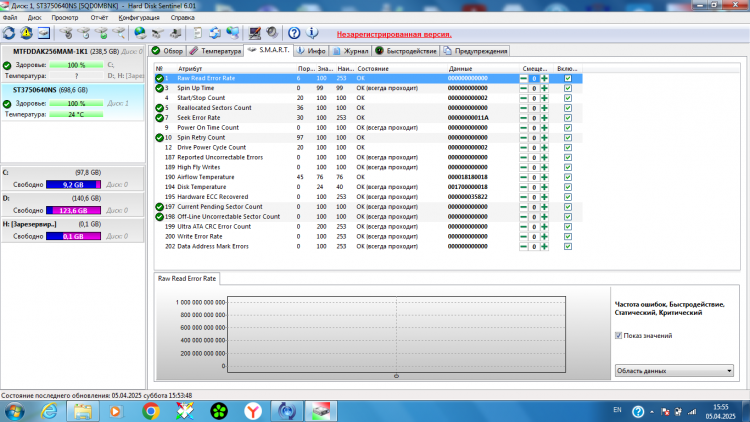This screenshot has width=750, height=422.
Task: Uncheck the Raw Read Error Rate enable checkbox
Action: point(568,78)
